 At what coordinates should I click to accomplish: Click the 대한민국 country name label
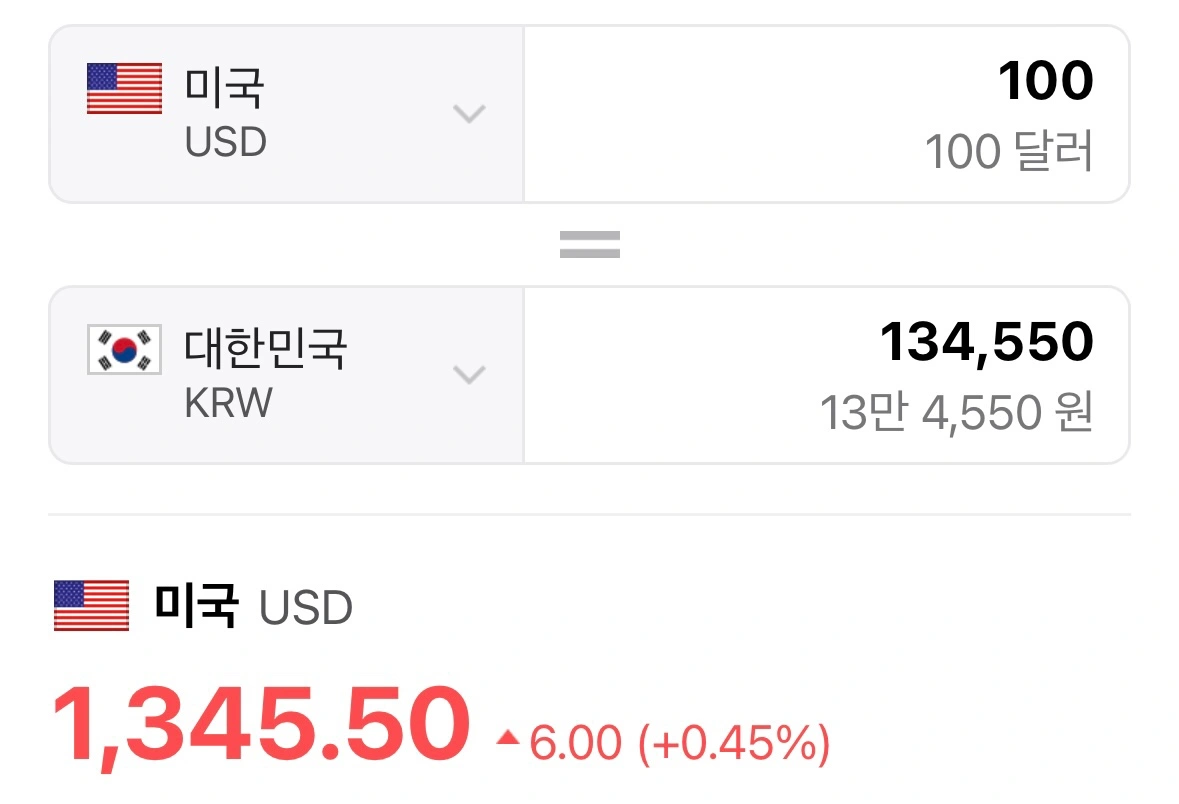coord(265,348)
